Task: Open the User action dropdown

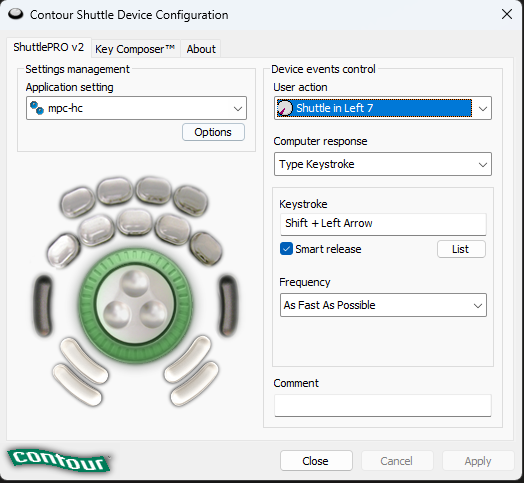Action: pyautogui.click(x=383, y=108)
